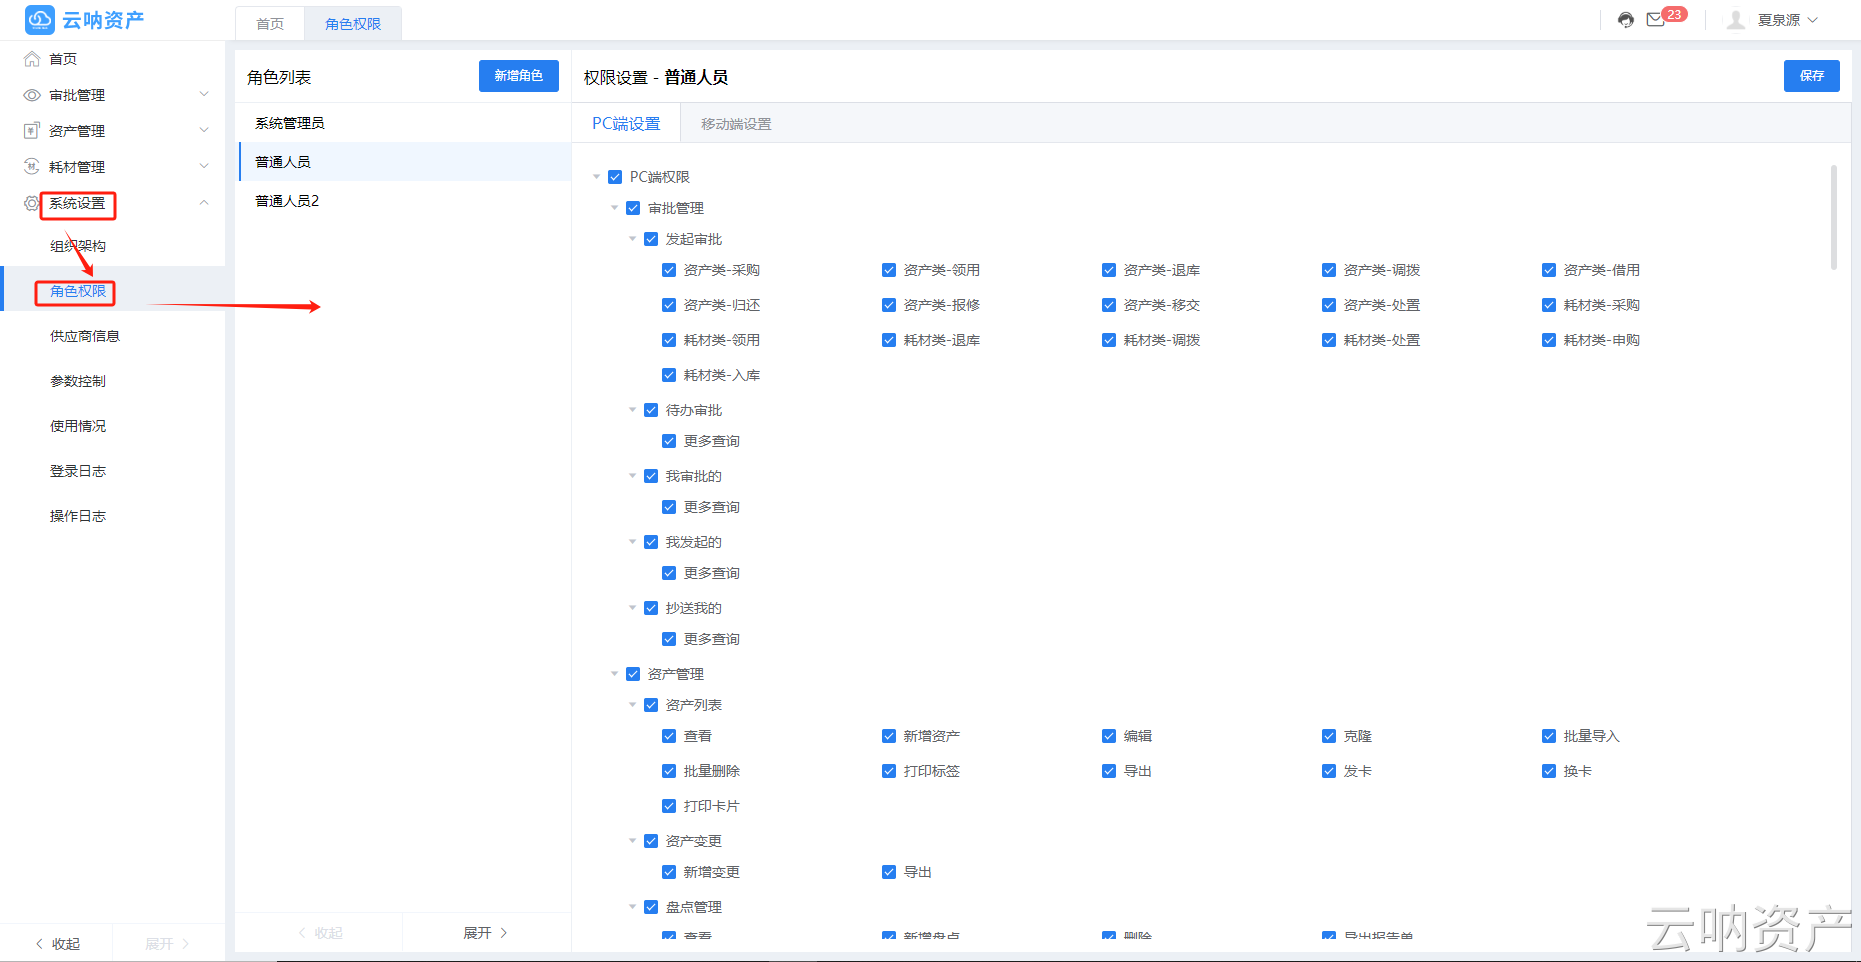The width and height of the screenshot is (1861, 962).
Task: Collapse the 盘点管理 tree node arrow
Action: point(633,907)
